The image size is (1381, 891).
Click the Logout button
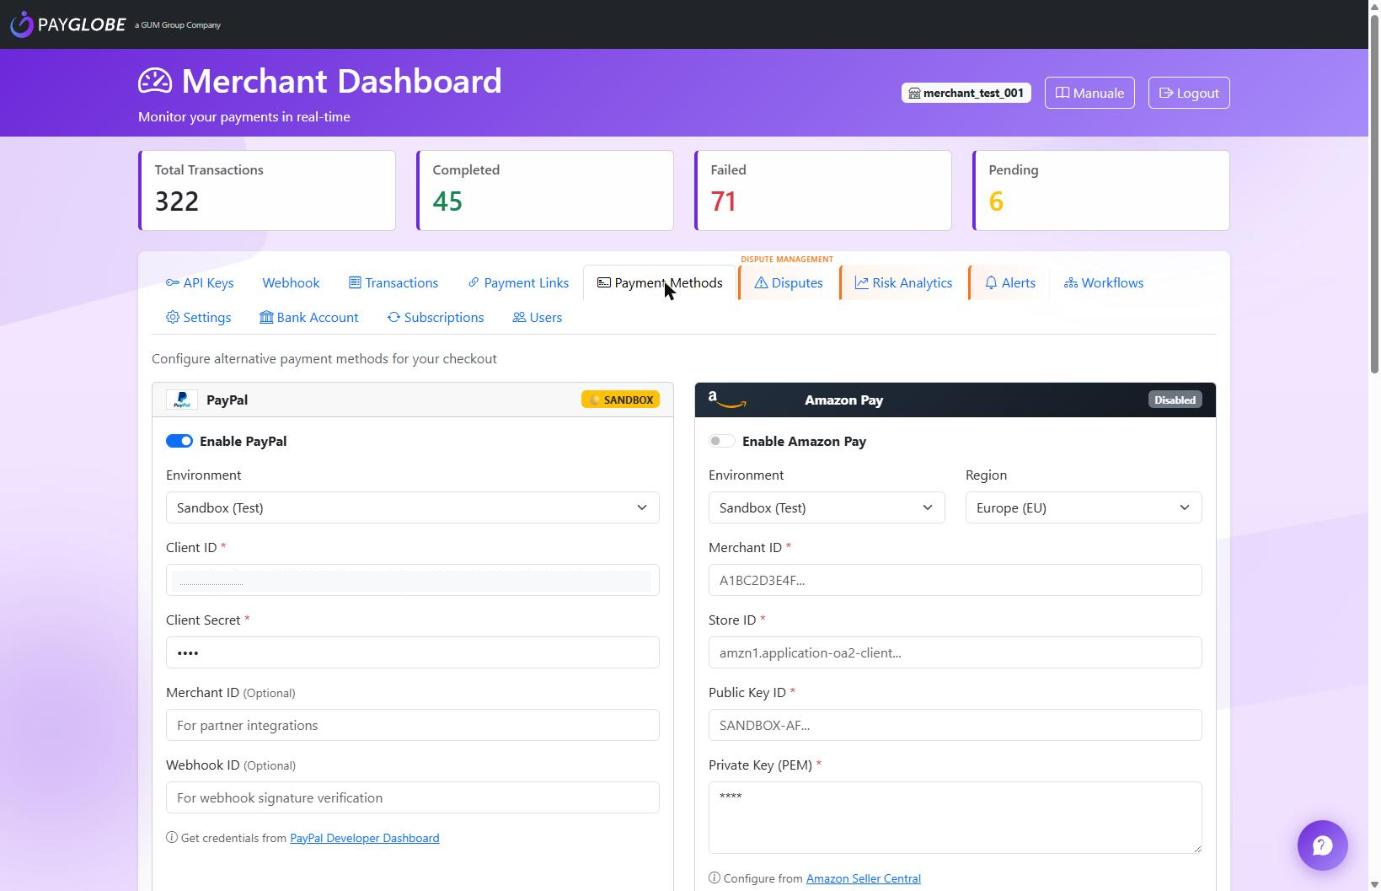pyautogui.click(x=1188, y=93)
